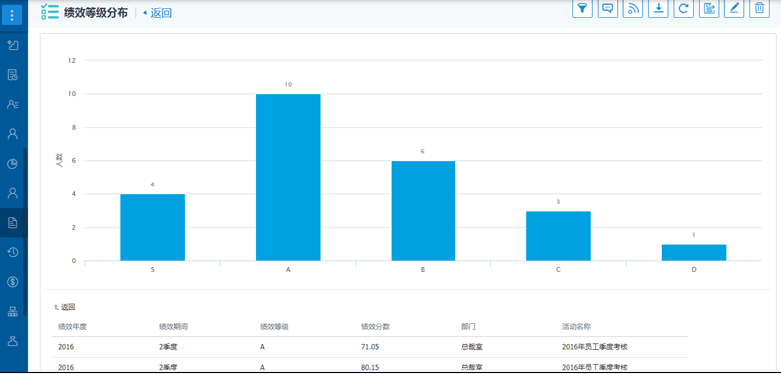Open the three-dot sidebar menu
Image resolution: width=781 pixels, height=374 pixels.
[12, 14]
